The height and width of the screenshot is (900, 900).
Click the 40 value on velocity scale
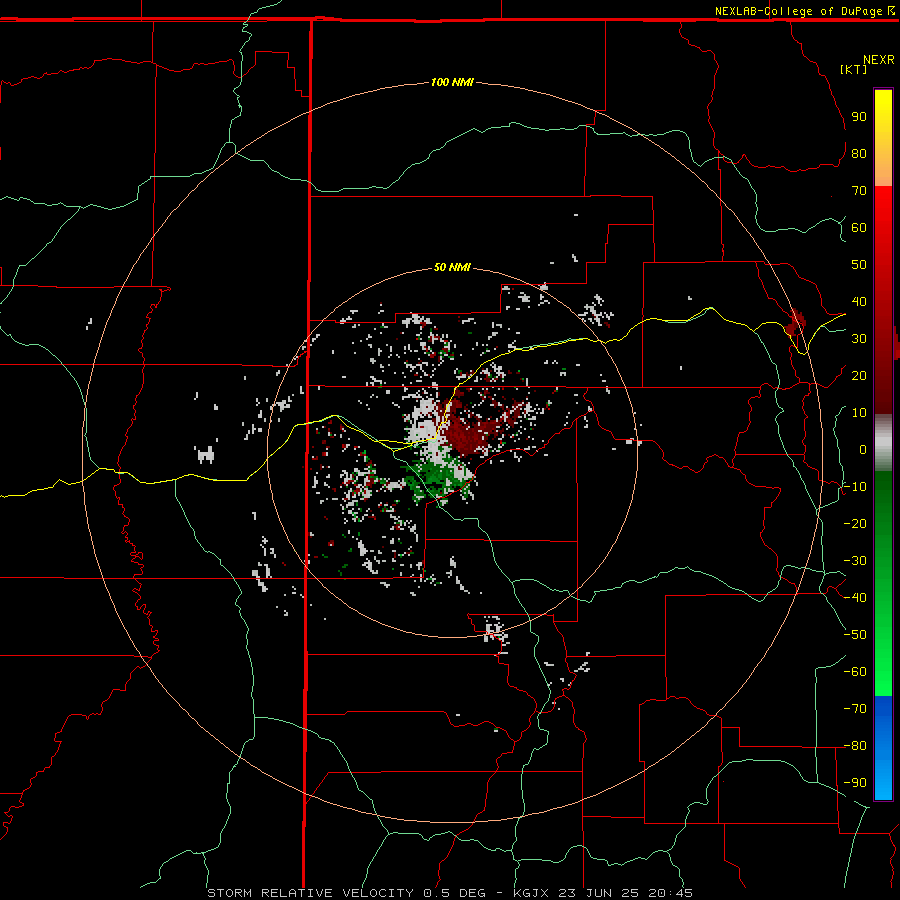(859, 302)
